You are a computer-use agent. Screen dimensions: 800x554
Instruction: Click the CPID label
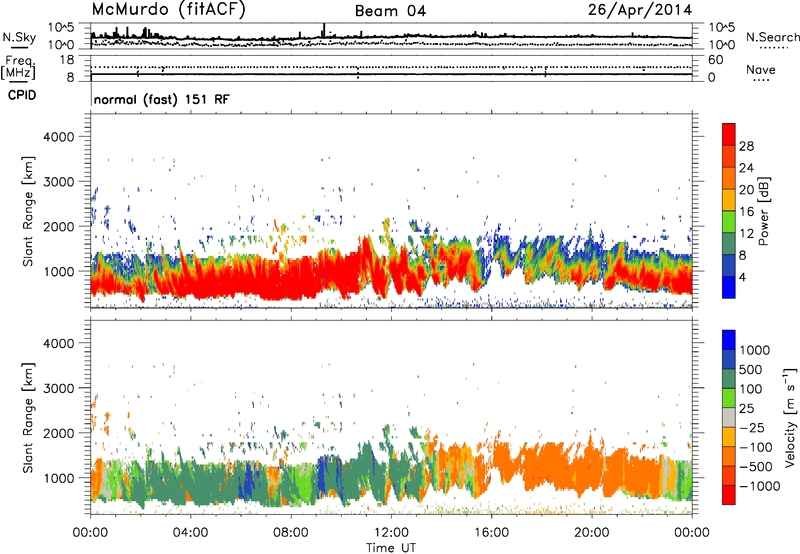(x=22, y=95)
